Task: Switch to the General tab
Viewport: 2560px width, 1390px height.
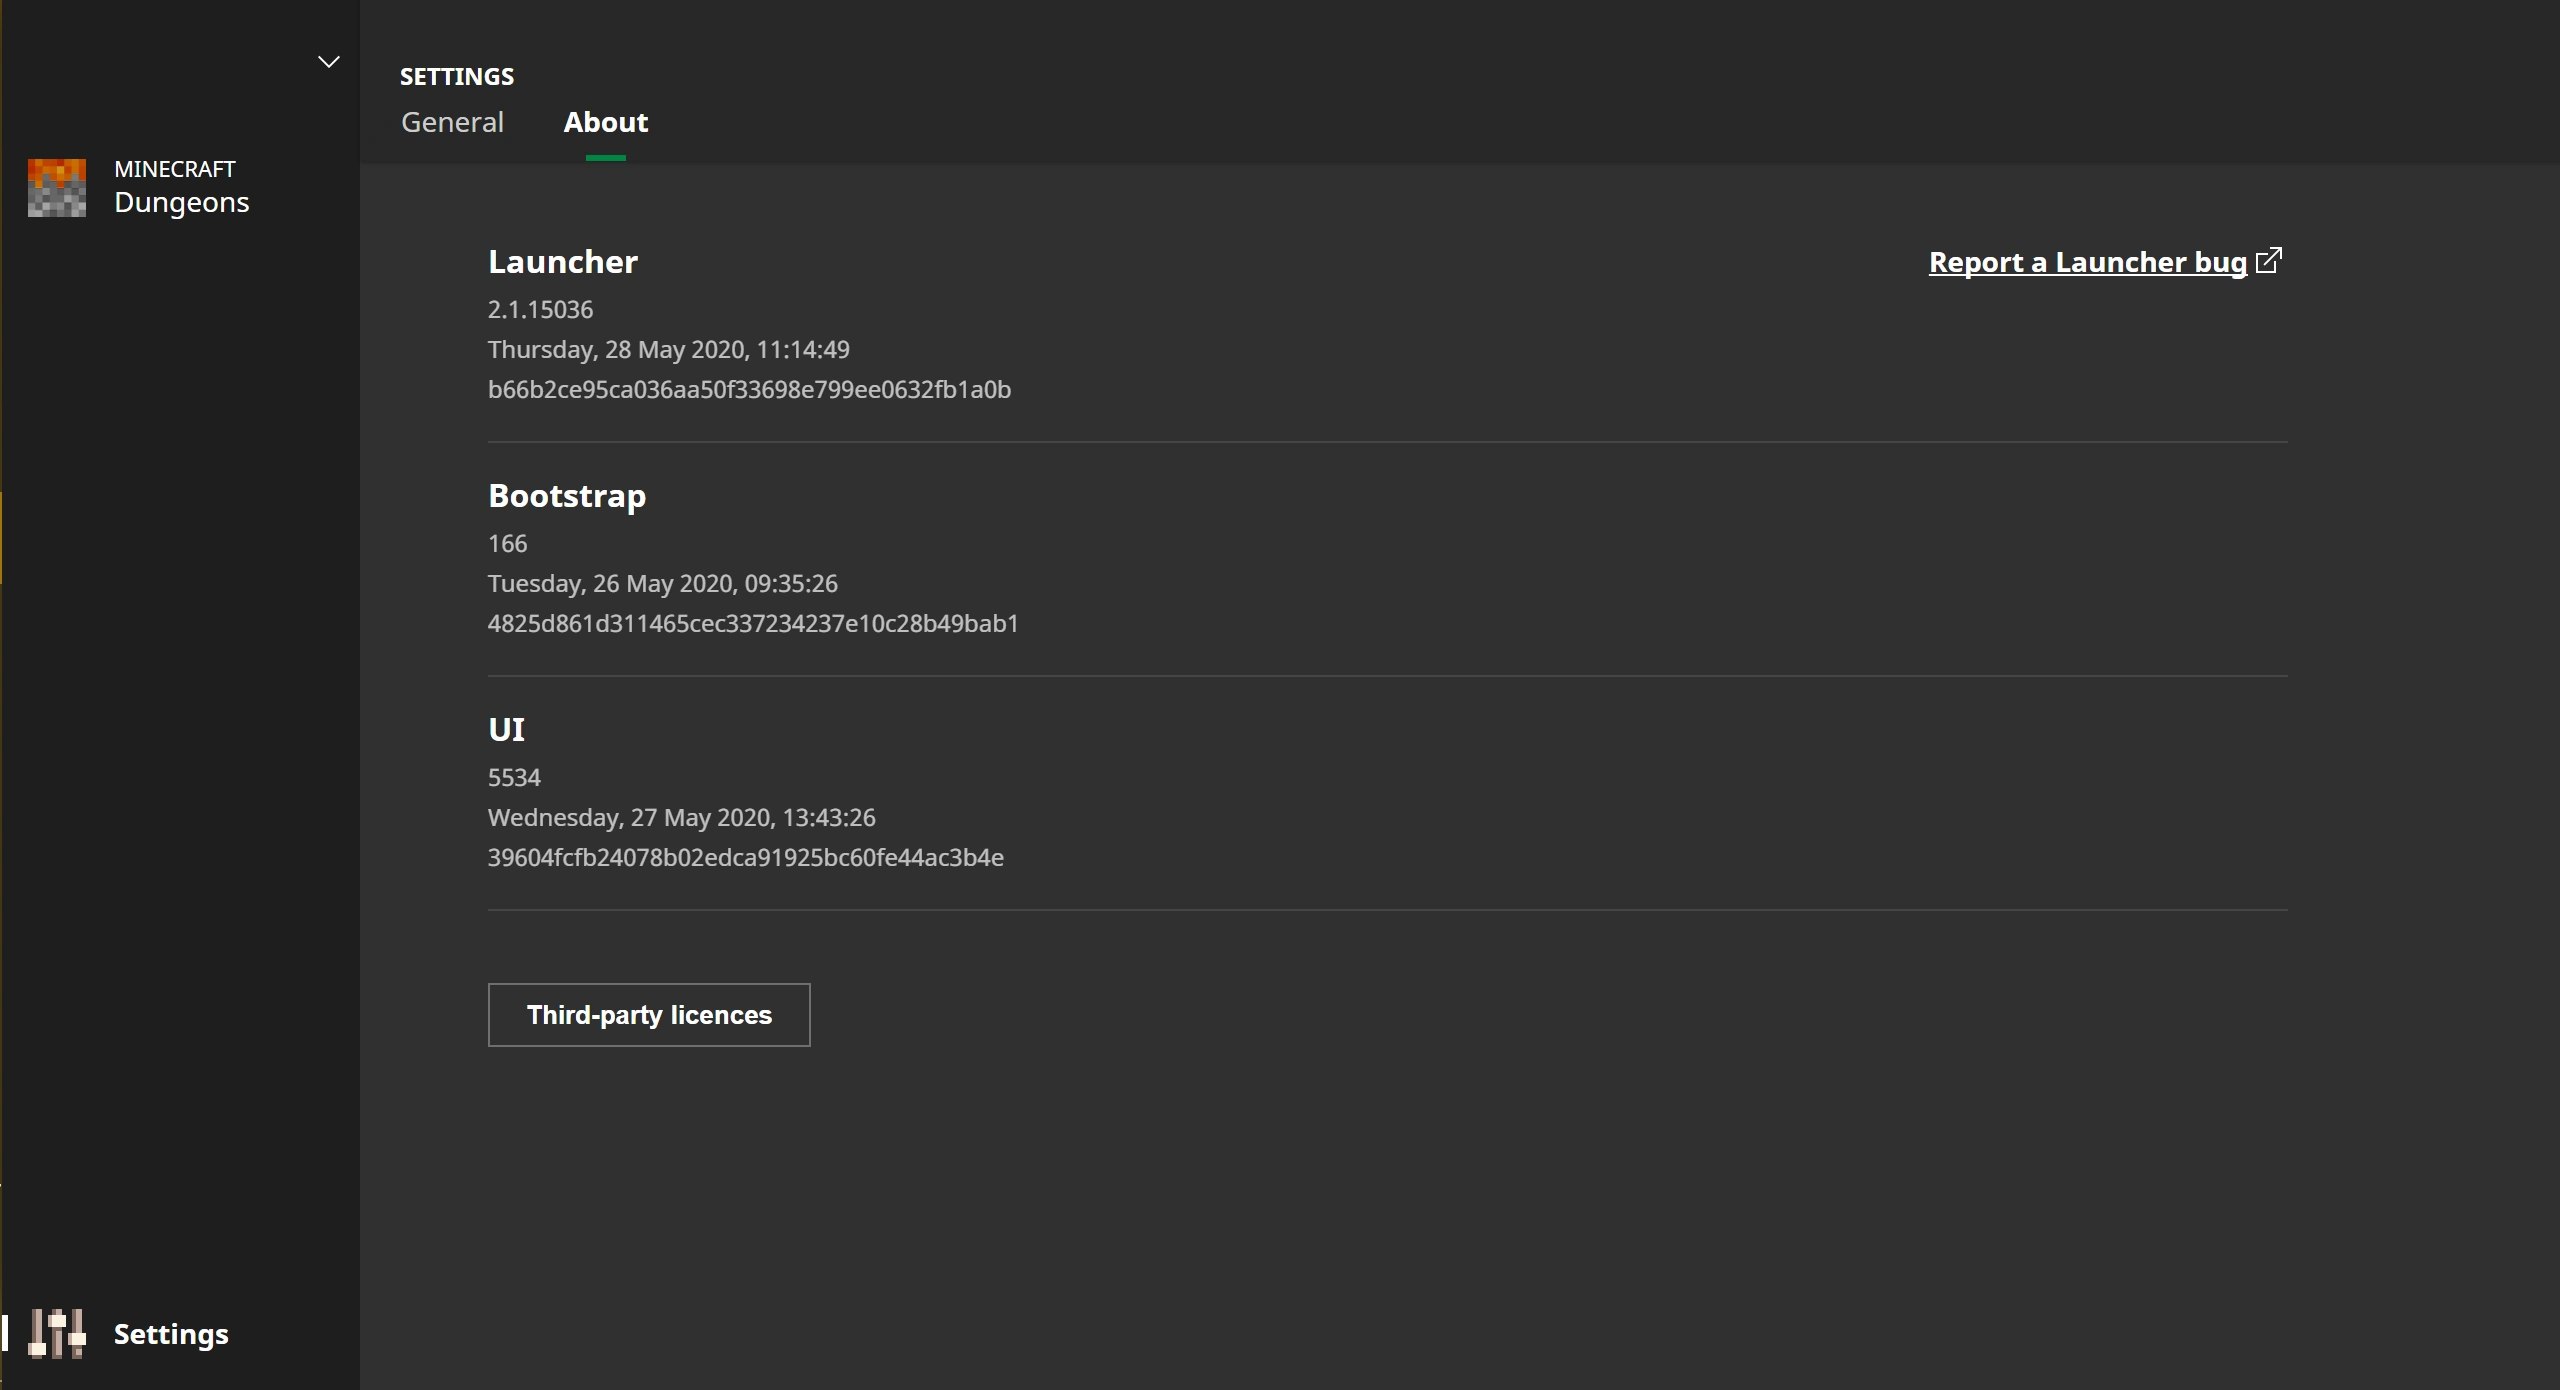Action: pyautogui.click(x=452, y=122)
